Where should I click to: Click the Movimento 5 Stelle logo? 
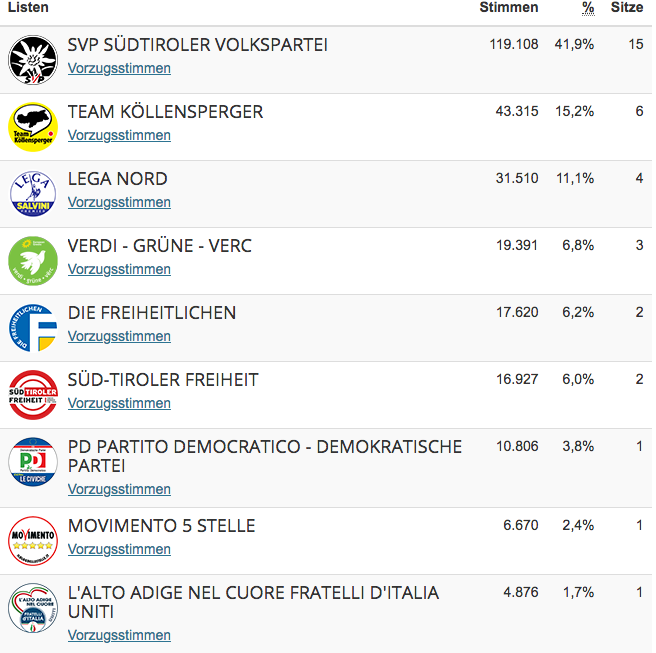coord(33,541)
